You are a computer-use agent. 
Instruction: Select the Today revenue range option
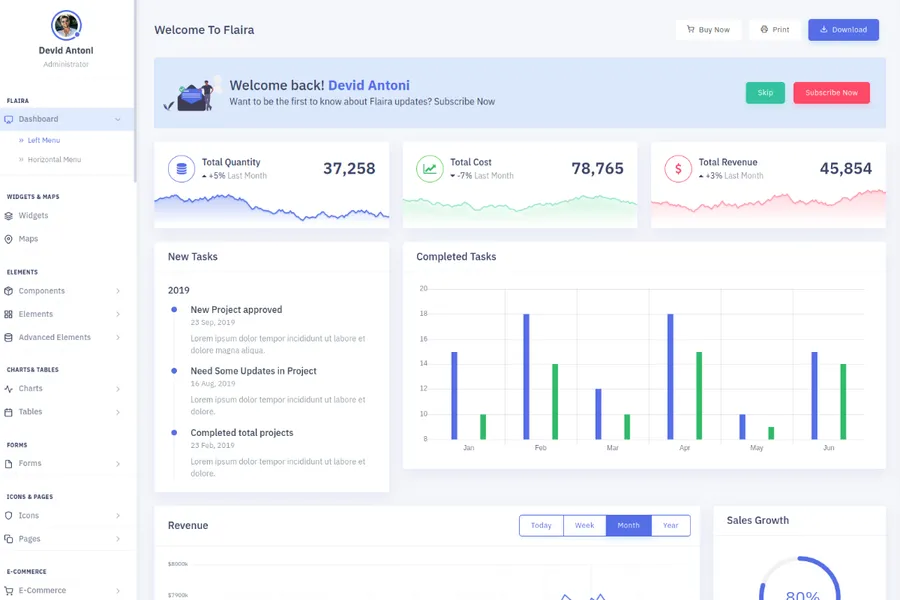tap(541, 525)
